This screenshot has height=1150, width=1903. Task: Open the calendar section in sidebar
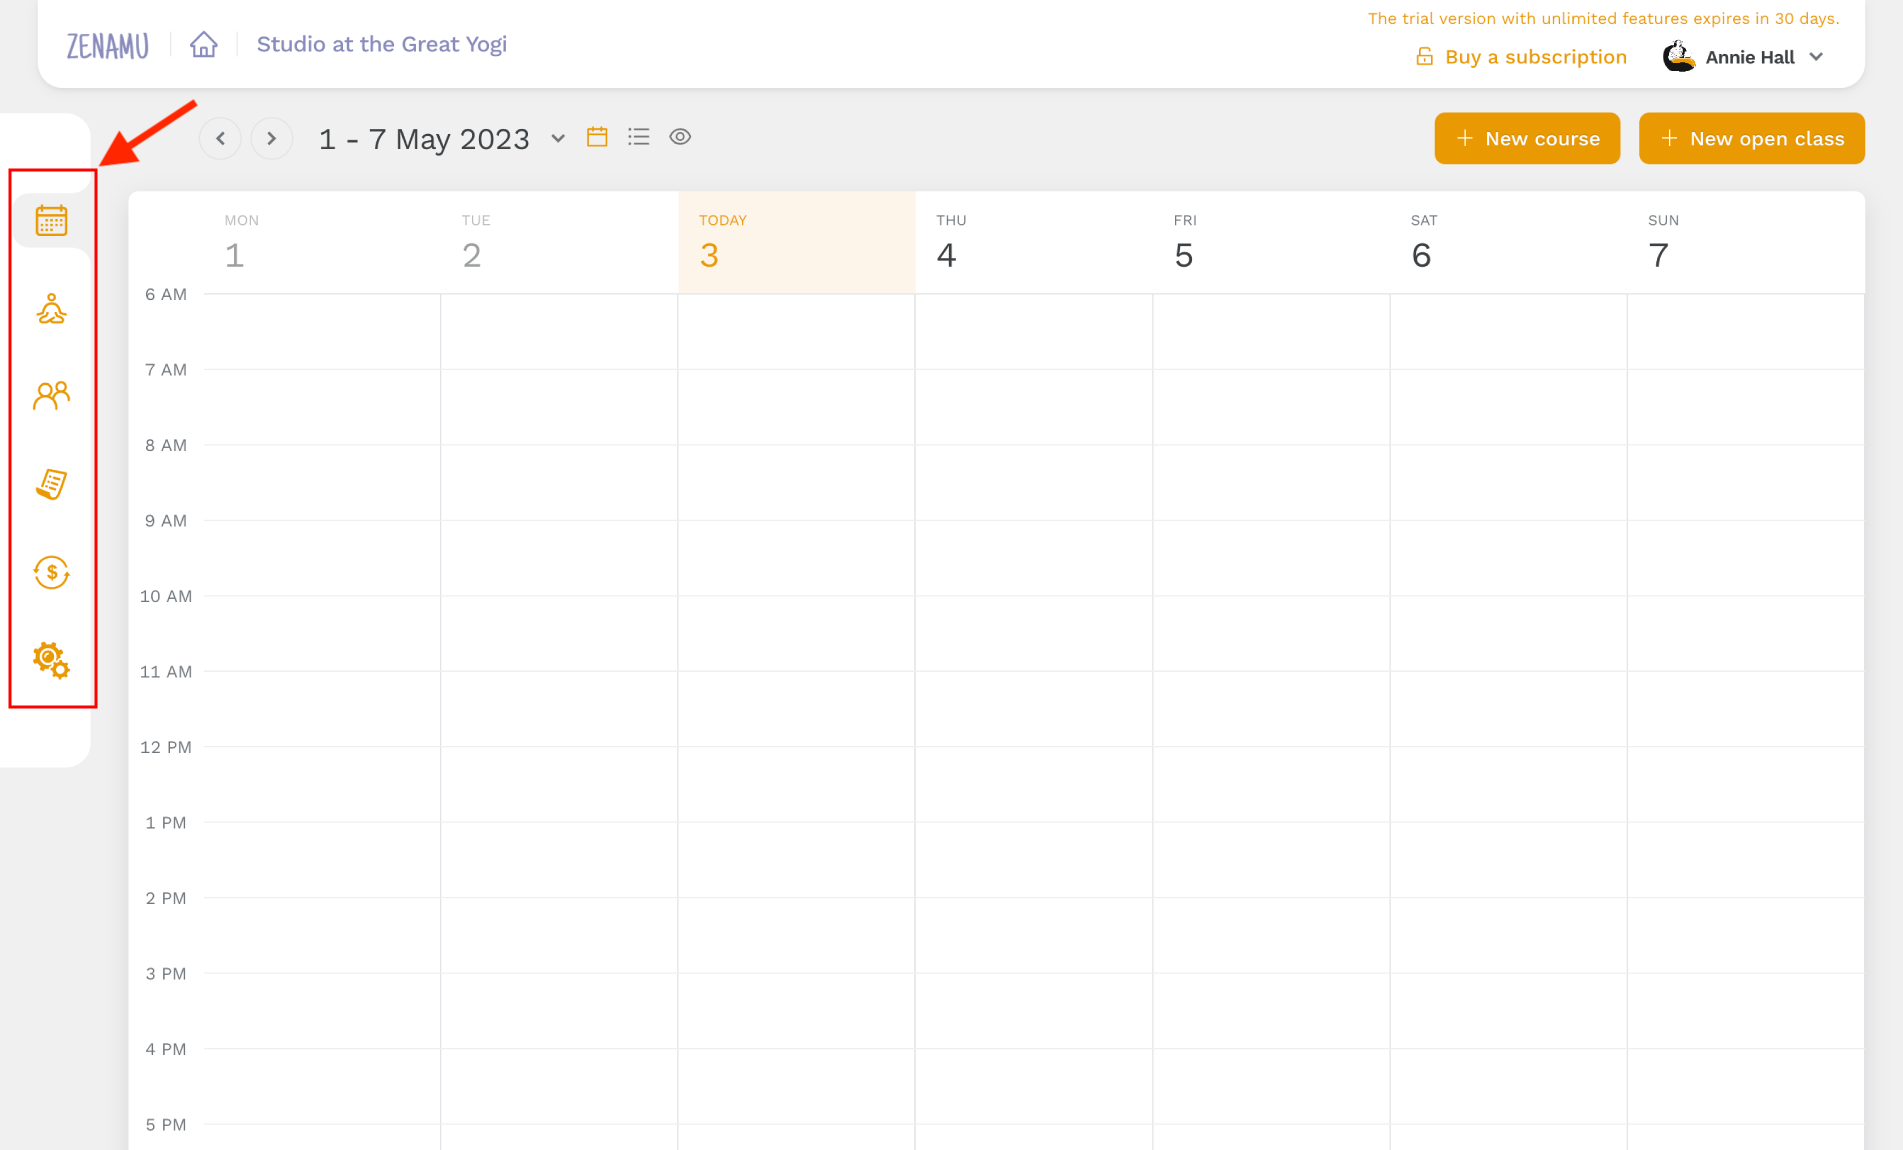click(x=51, y=220)
